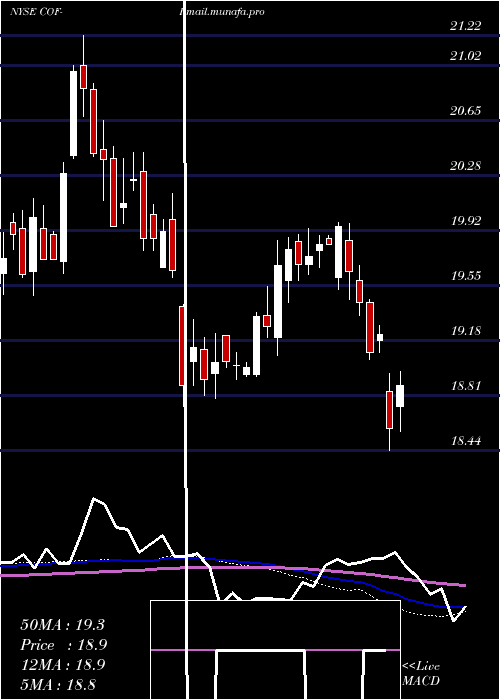Click the red gap-down candle below 19.55

pos(182,346)
